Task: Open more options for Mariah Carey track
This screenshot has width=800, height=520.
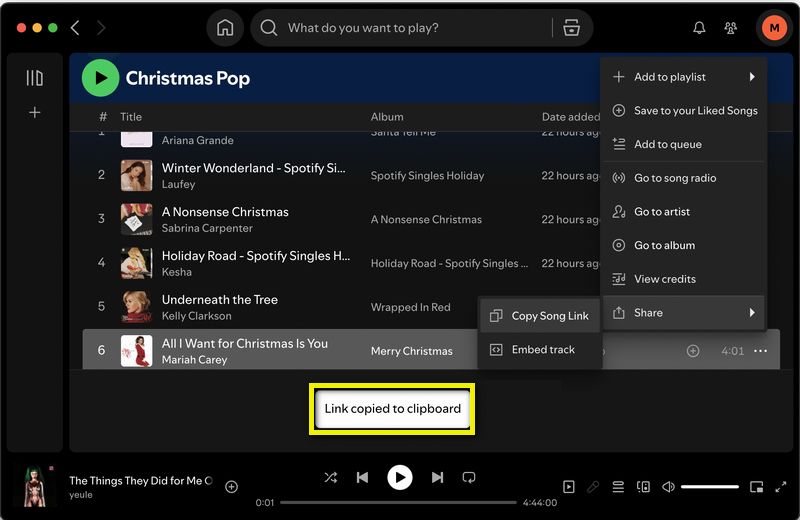Action: [760, 351]
